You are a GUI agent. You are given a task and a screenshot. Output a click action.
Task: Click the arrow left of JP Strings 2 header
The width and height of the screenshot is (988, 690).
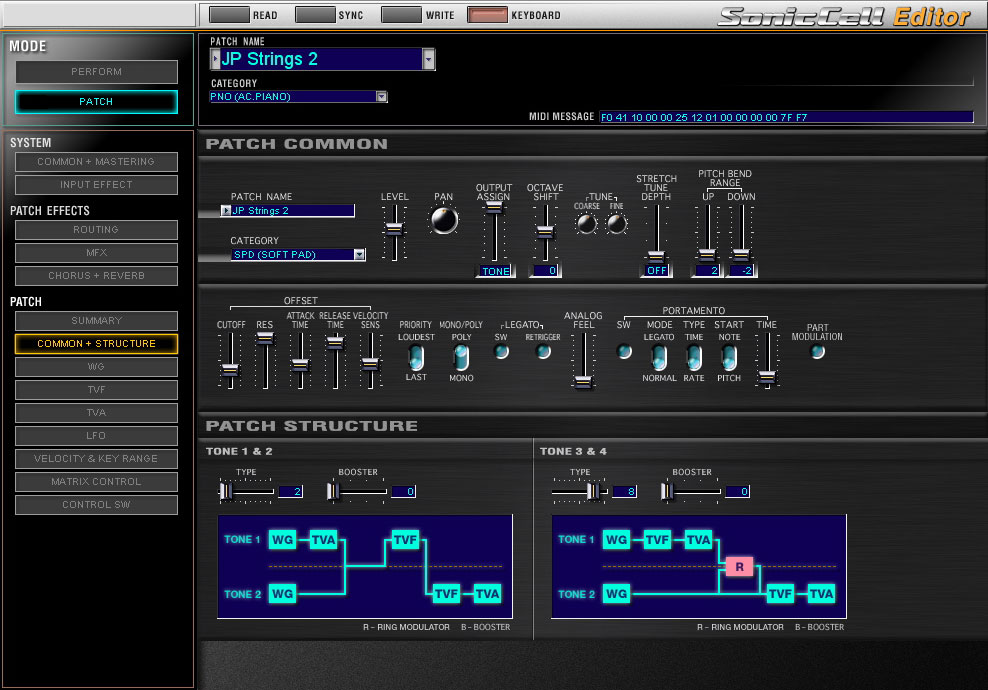tap(215, 59)
